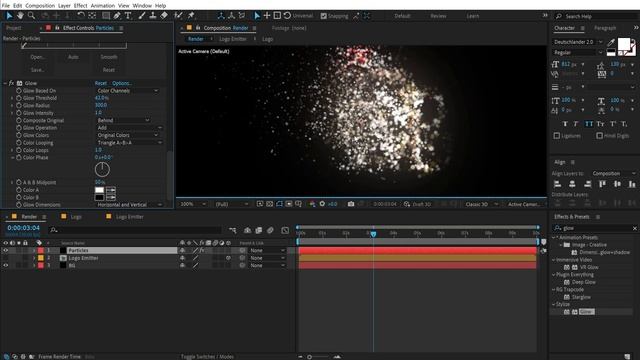Viewport: 640px width, 360px height.
Task: Select the Brush tool
Action: coord(142,16)
